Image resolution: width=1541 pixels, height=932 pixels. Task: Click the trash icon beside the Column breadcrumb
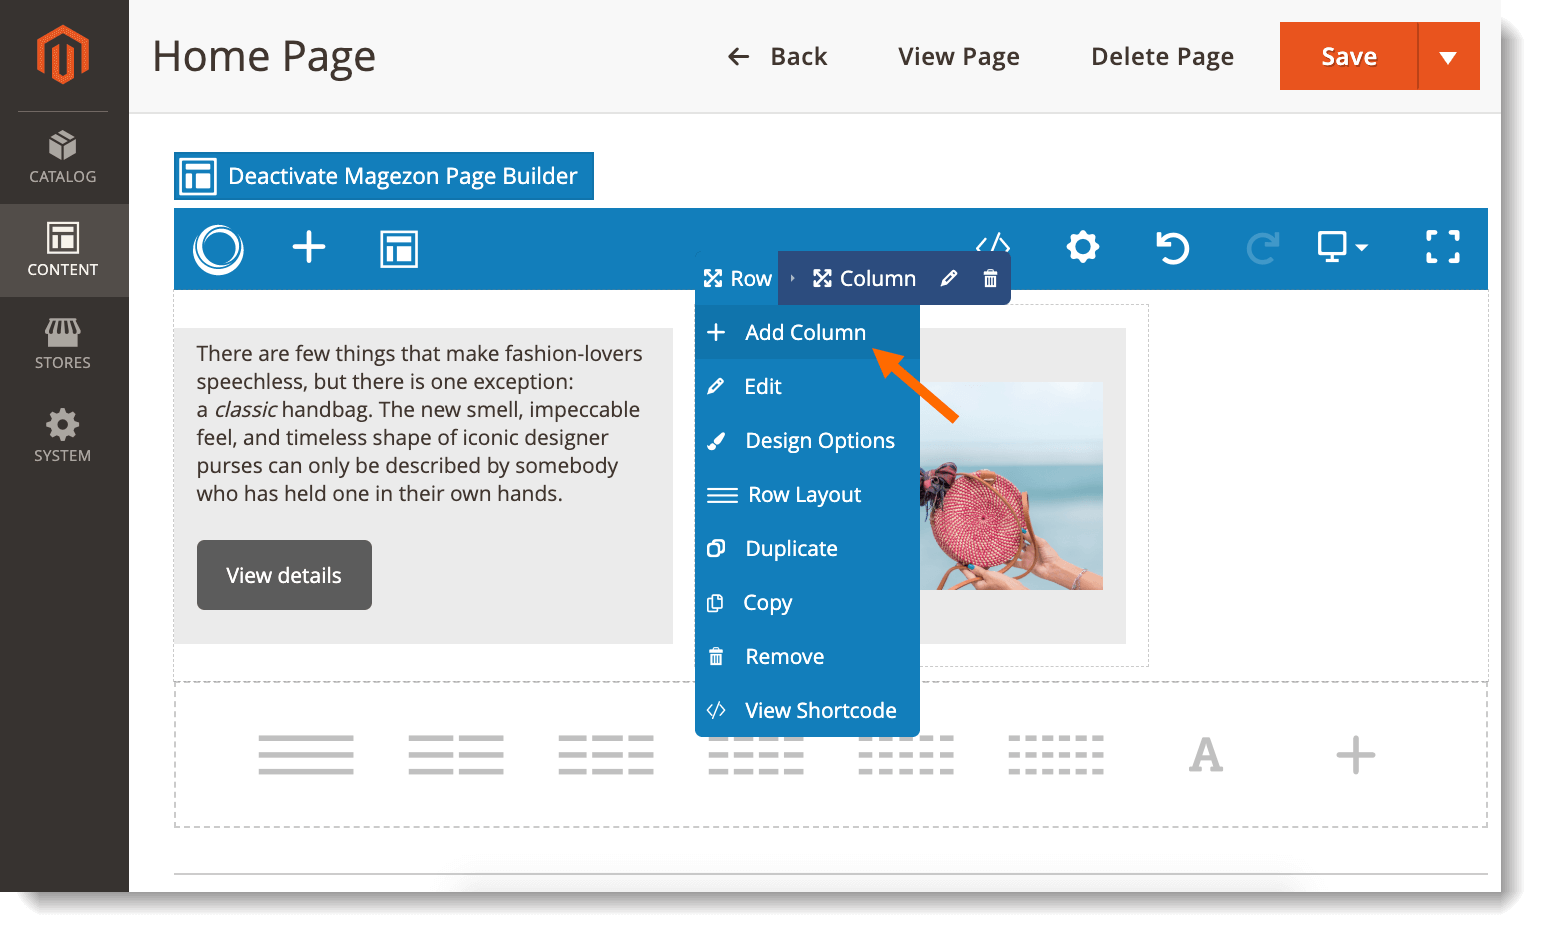click(990, 278)
